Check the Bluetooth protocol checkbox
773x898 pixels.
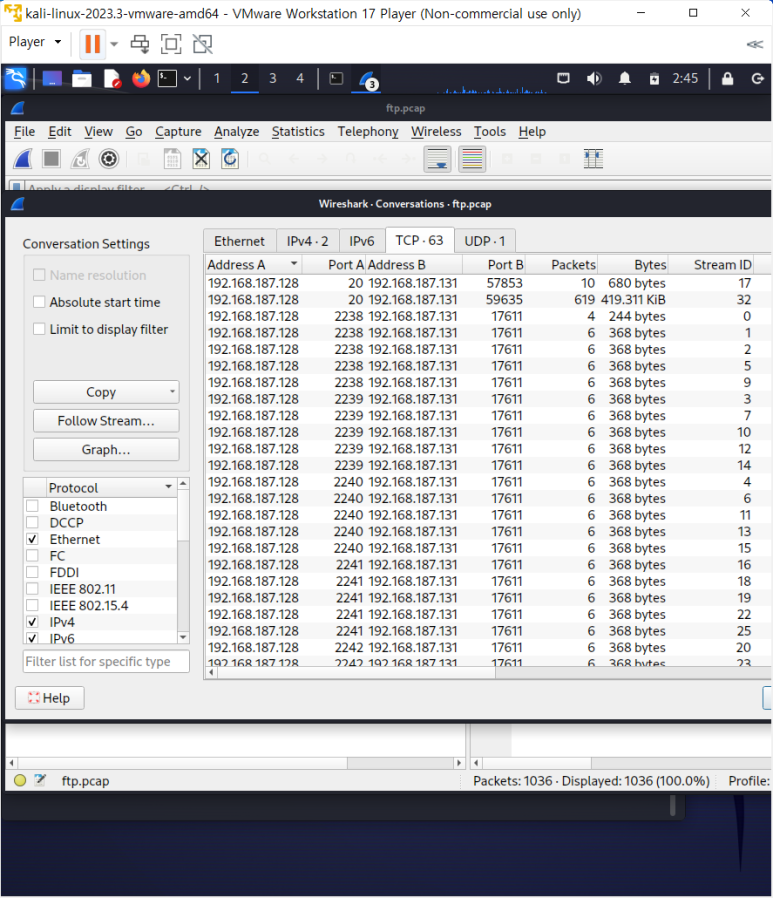(33, 506)
